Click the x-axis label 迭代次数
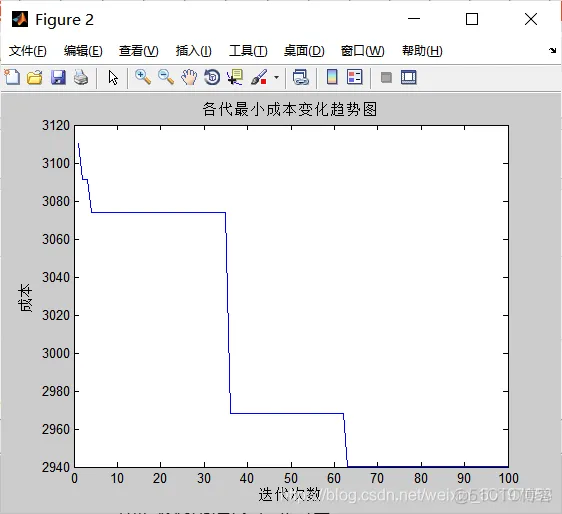 click(x=290, y=495)
